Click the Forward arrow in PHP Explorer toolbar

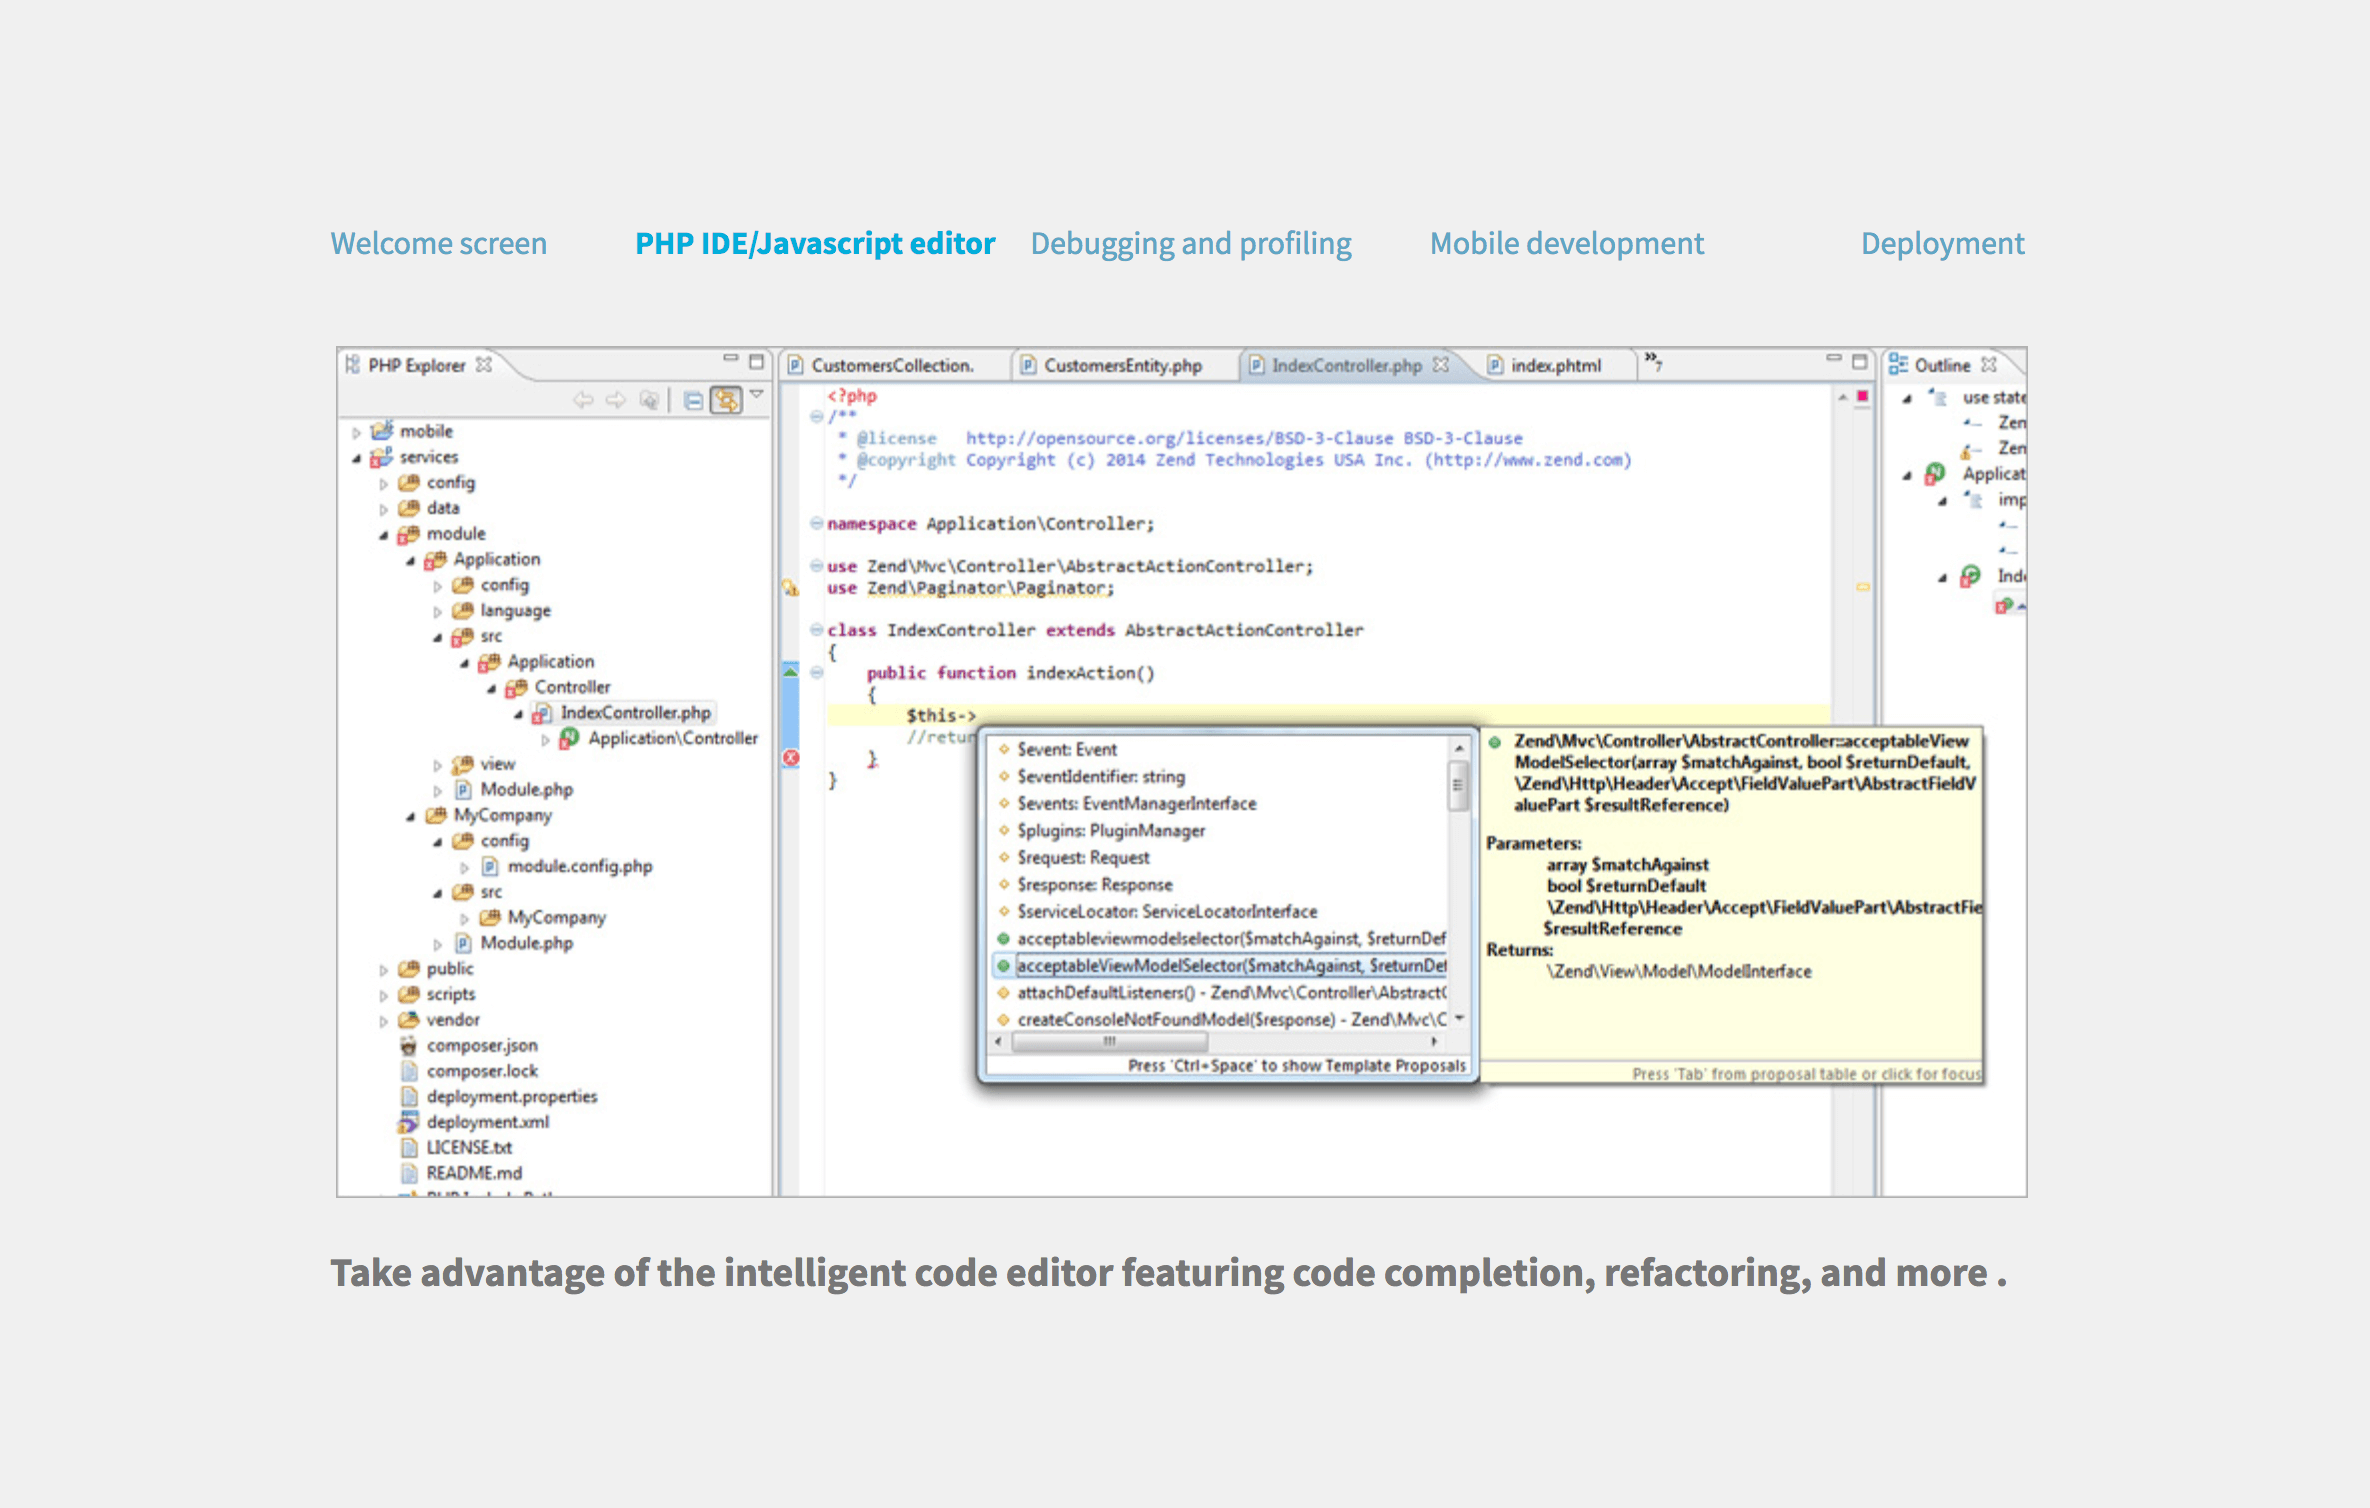click(616, 400)
